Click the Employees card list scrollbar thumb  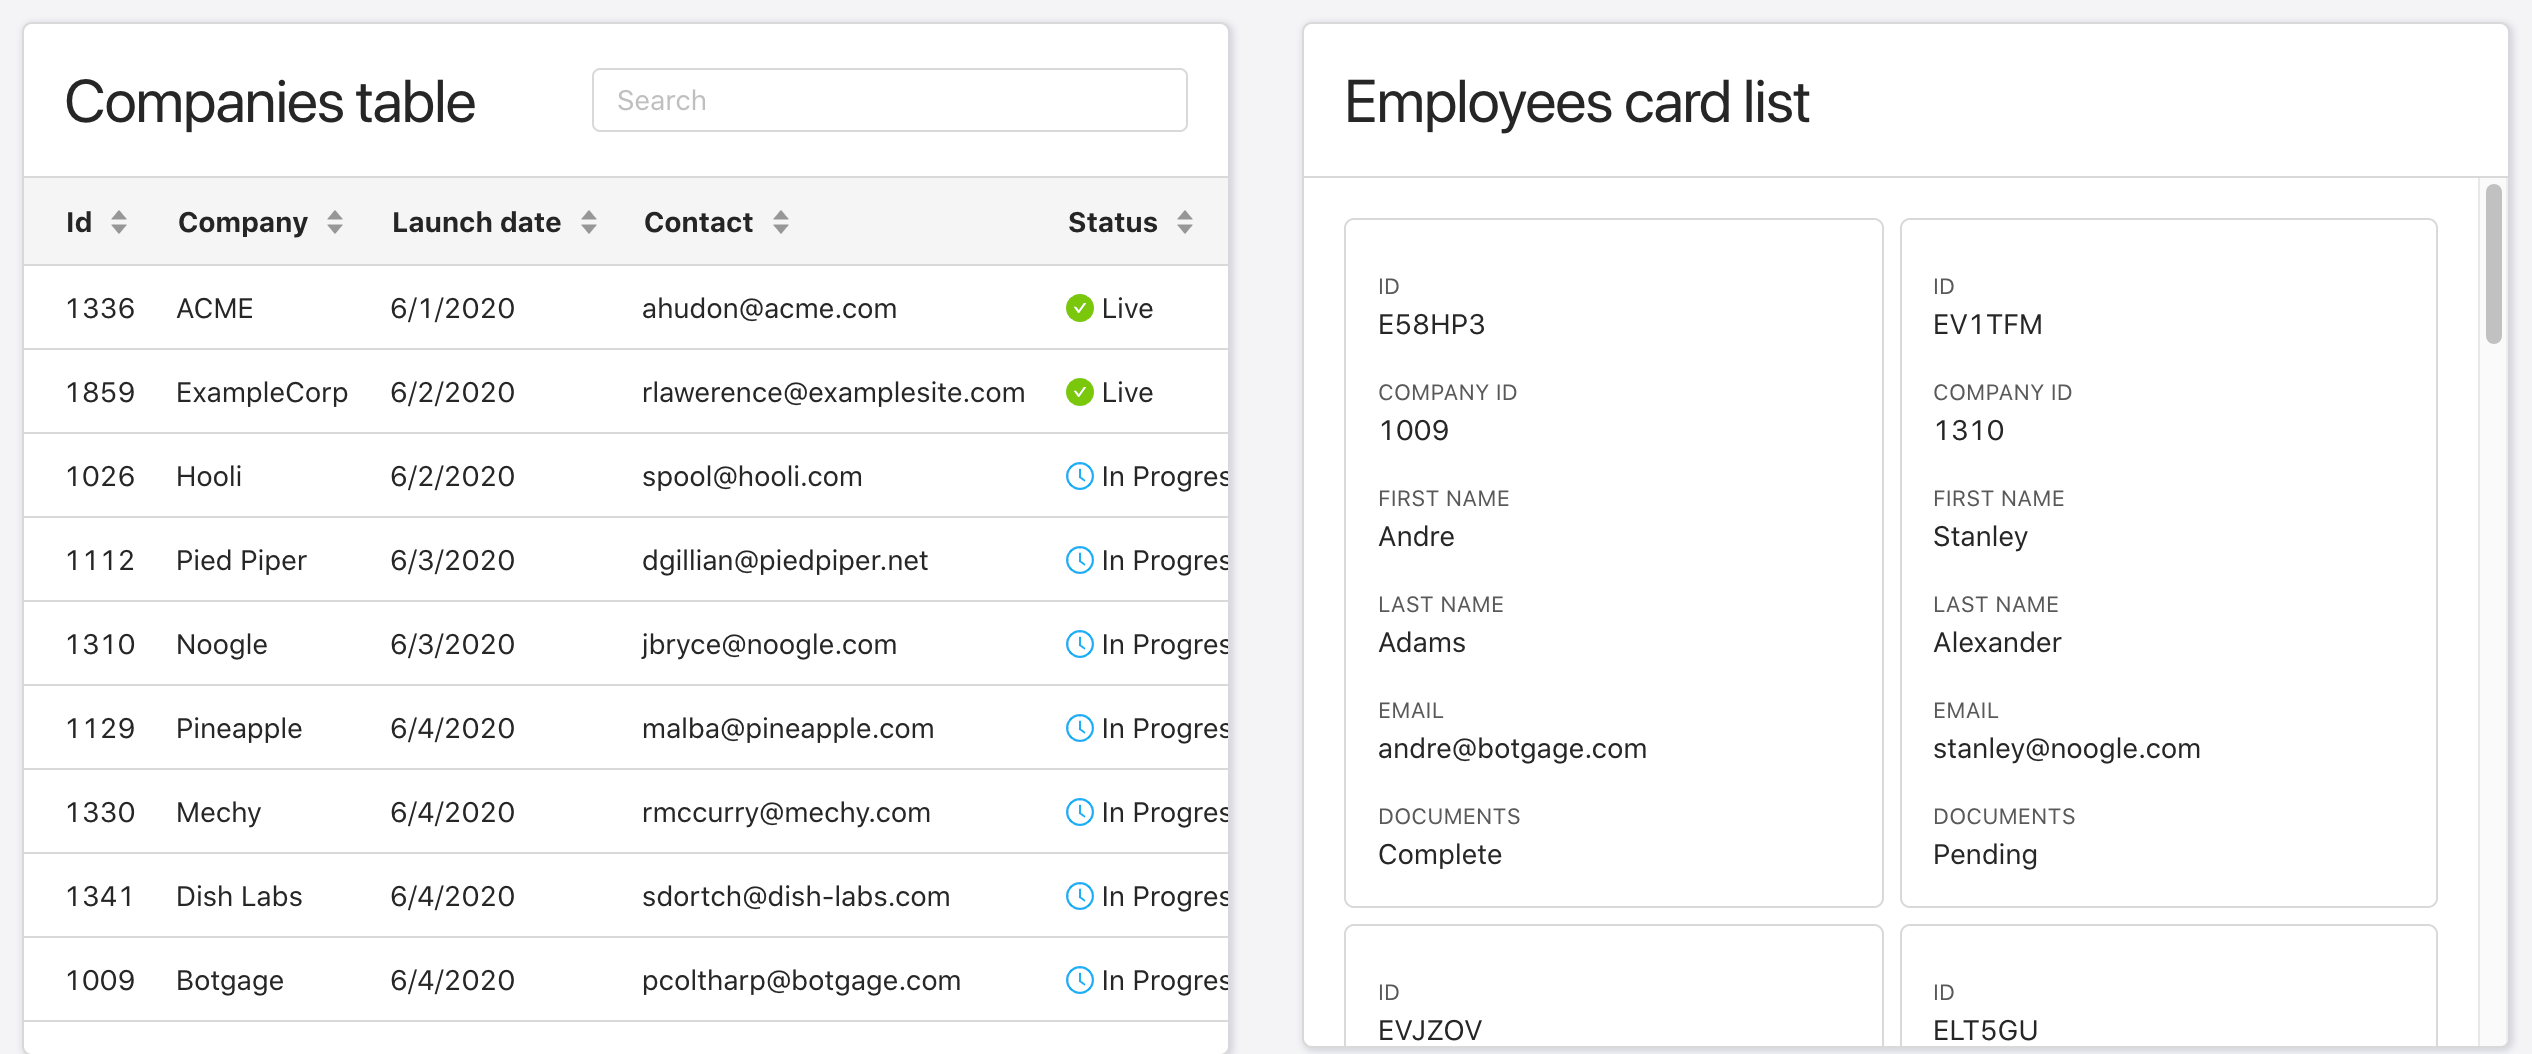point(2494,263)
